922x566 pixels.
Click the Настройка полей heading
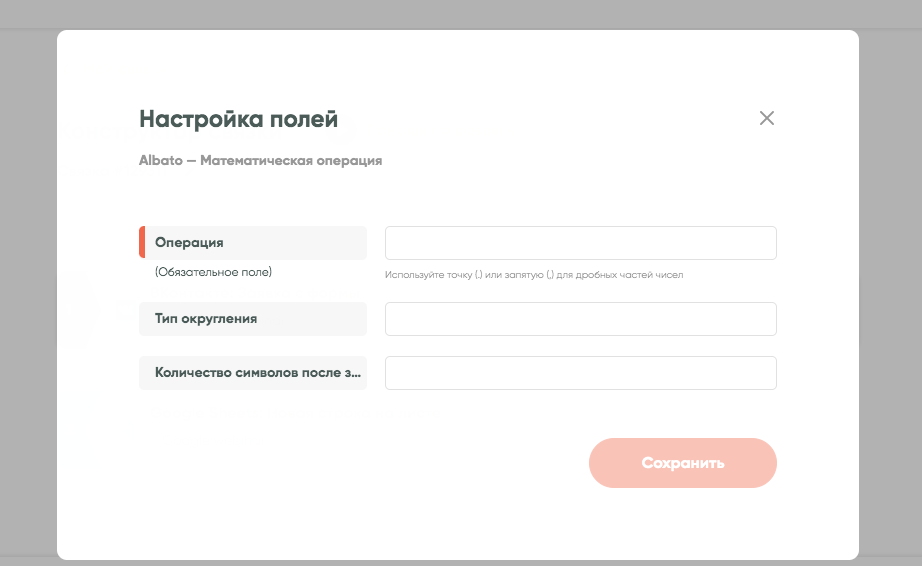pos(238,120)
